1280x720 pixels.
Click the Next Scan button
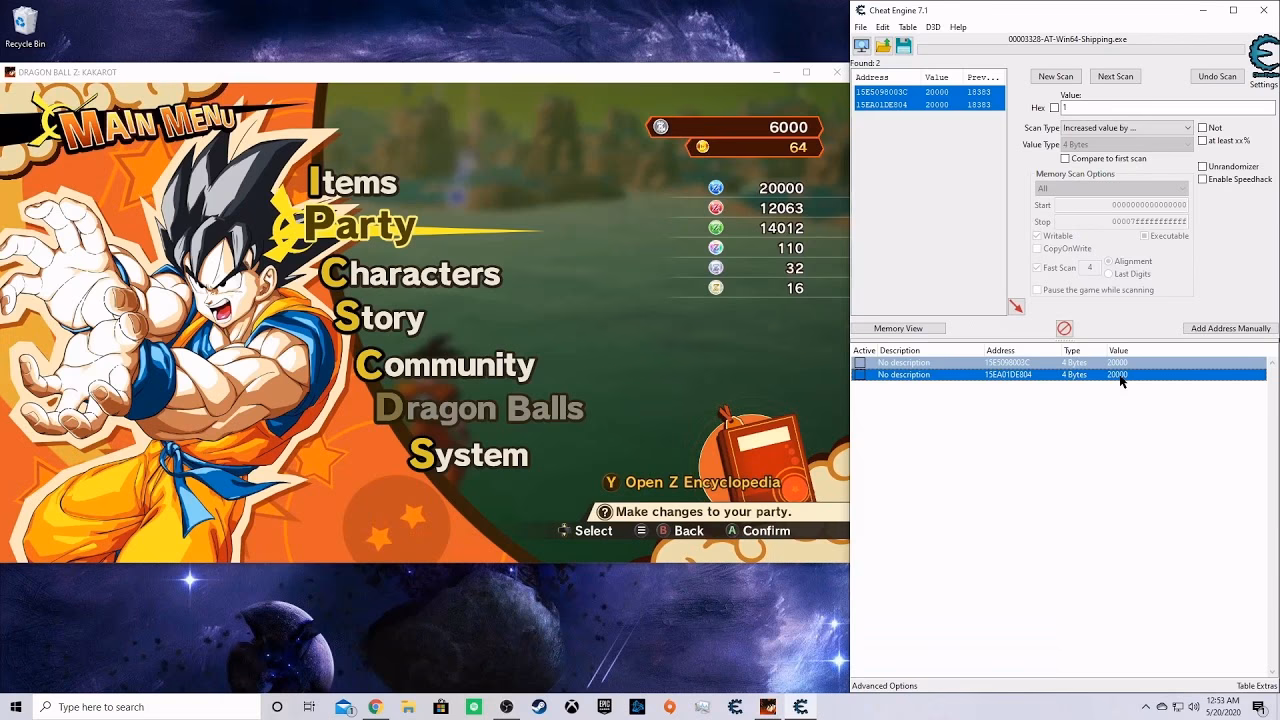(x=1115, y=76)
